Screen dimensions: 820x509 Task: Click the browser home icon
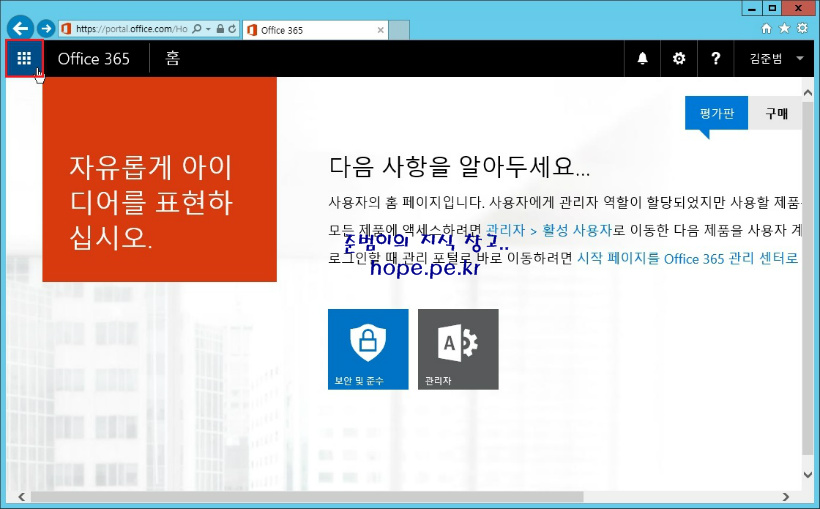[x=766, y=28]
